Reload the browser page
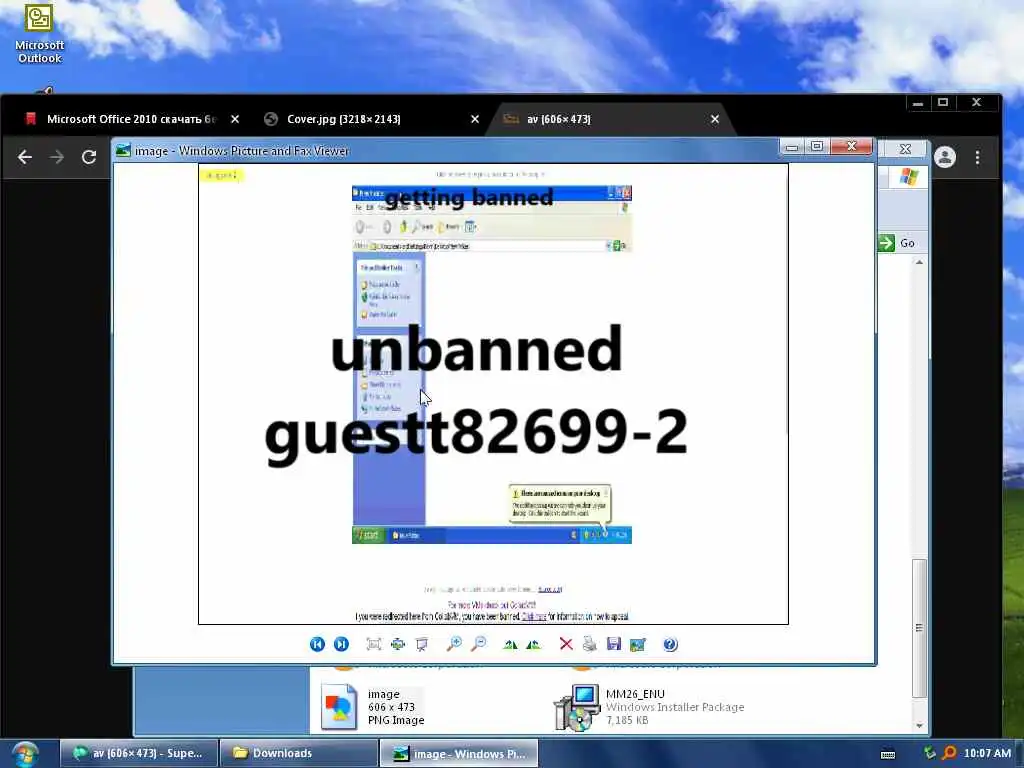 (x=89, y=157)
